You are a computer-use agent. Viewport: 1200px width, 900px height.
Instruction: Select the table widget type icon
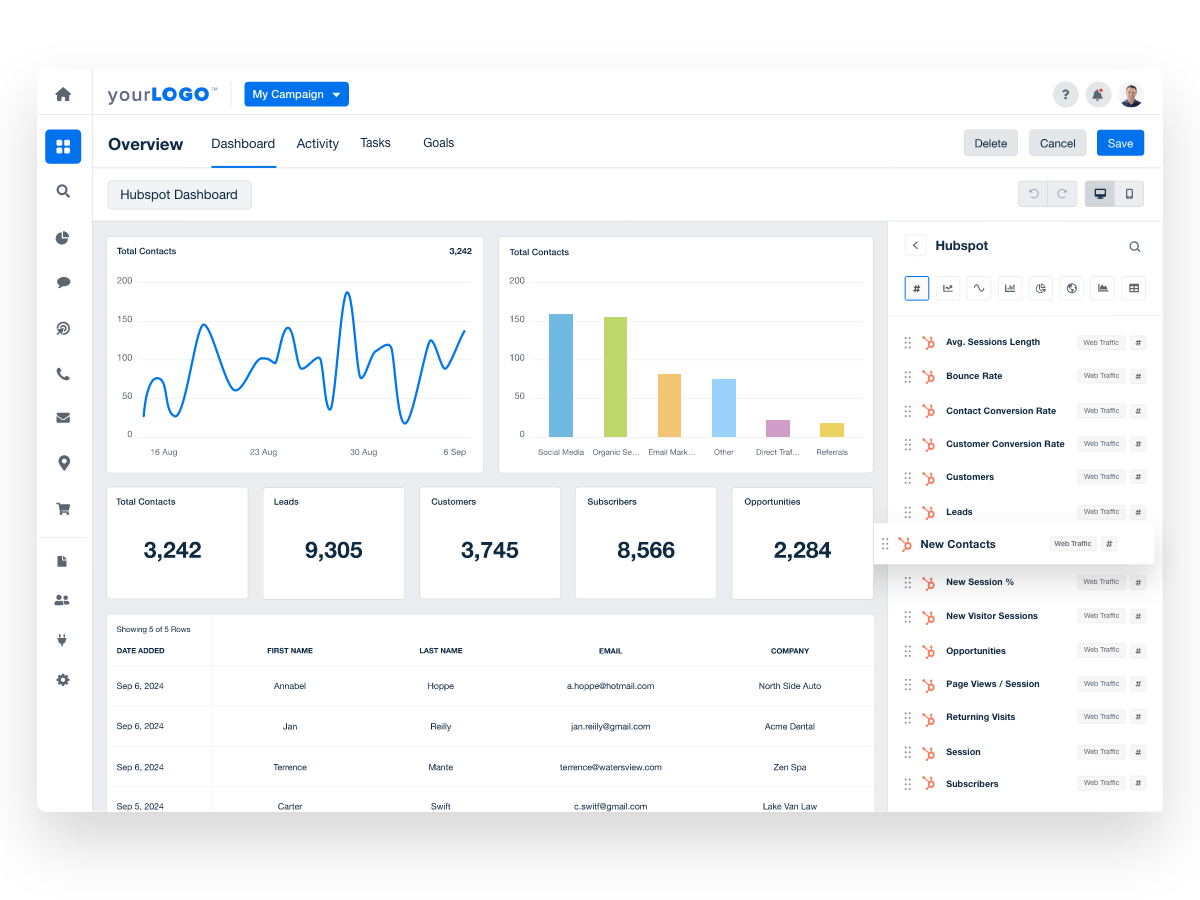tap(1133, 288)
